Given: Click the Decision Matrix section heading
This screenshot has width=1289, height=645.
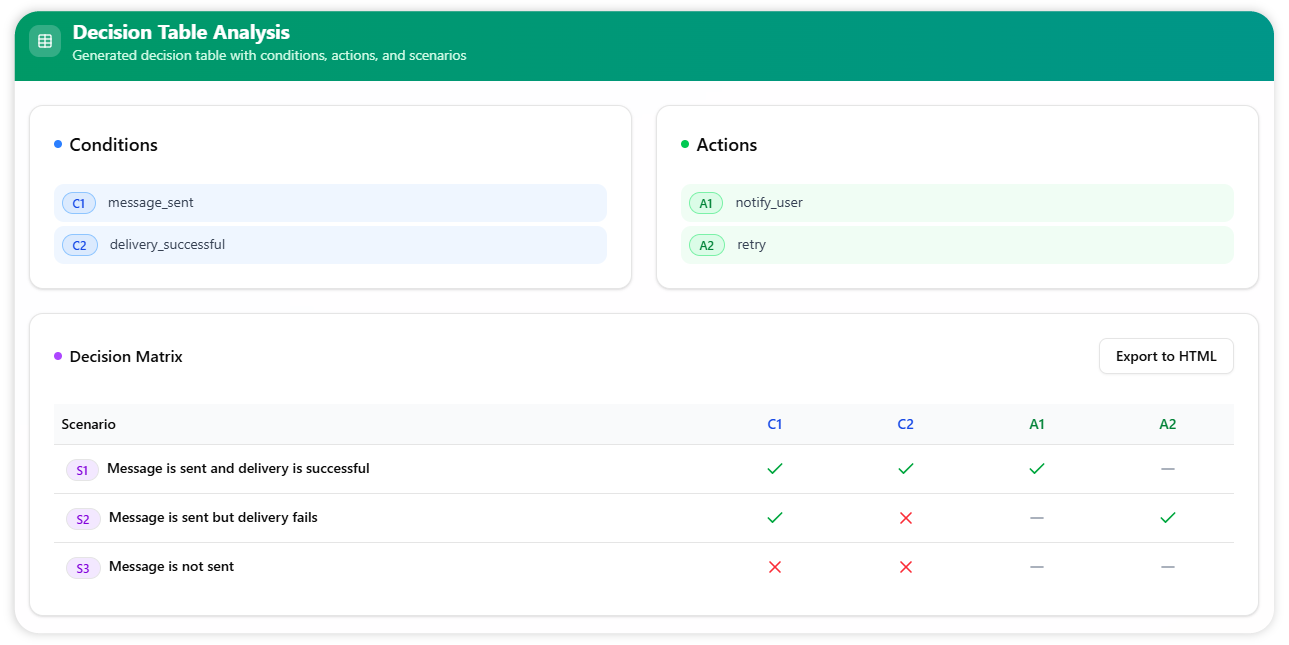Looking at the screenshot, I should [126, 356].
